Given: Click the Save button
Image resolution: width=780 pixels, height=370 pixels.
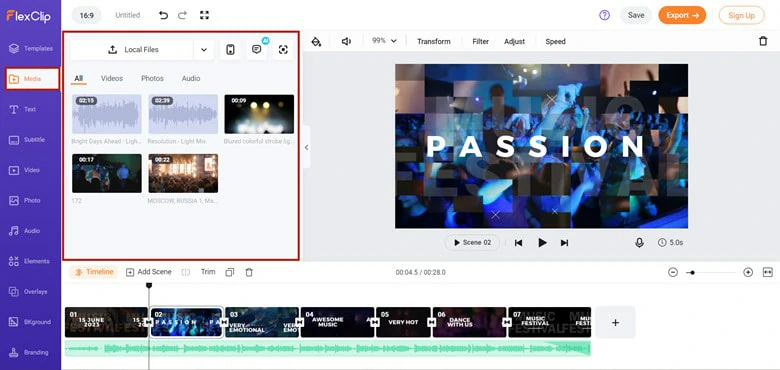Looking at the screenshot, I should pyautogui.click(x=636, y=15).
